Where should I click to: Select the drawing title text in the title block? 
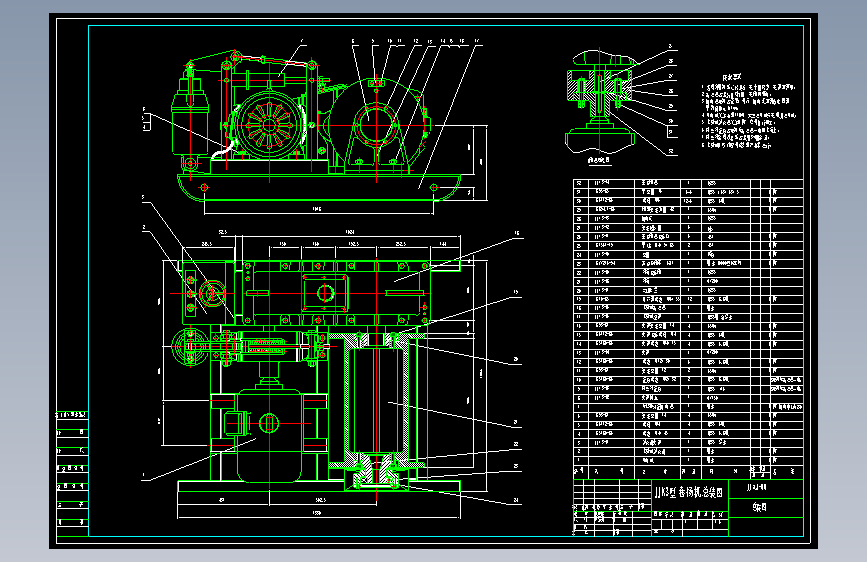(x=688, y=492)
